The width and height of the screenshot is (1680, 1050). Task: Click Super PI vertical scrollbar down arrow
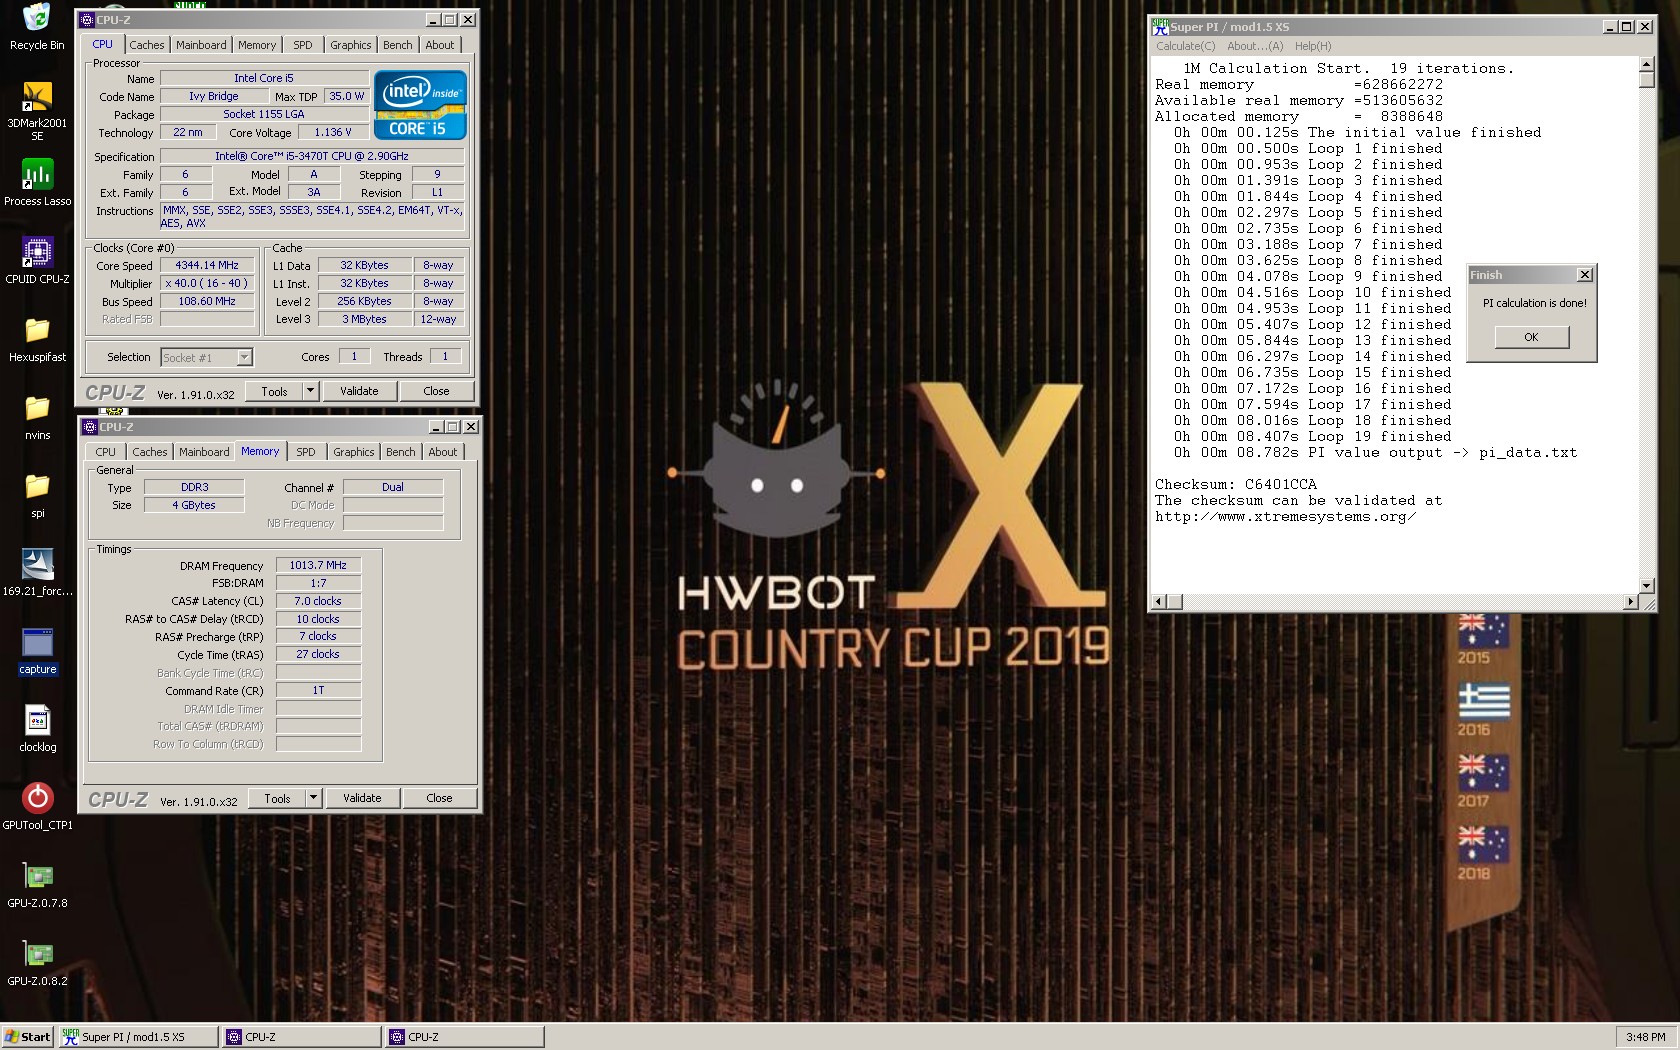coord(1646,586)
